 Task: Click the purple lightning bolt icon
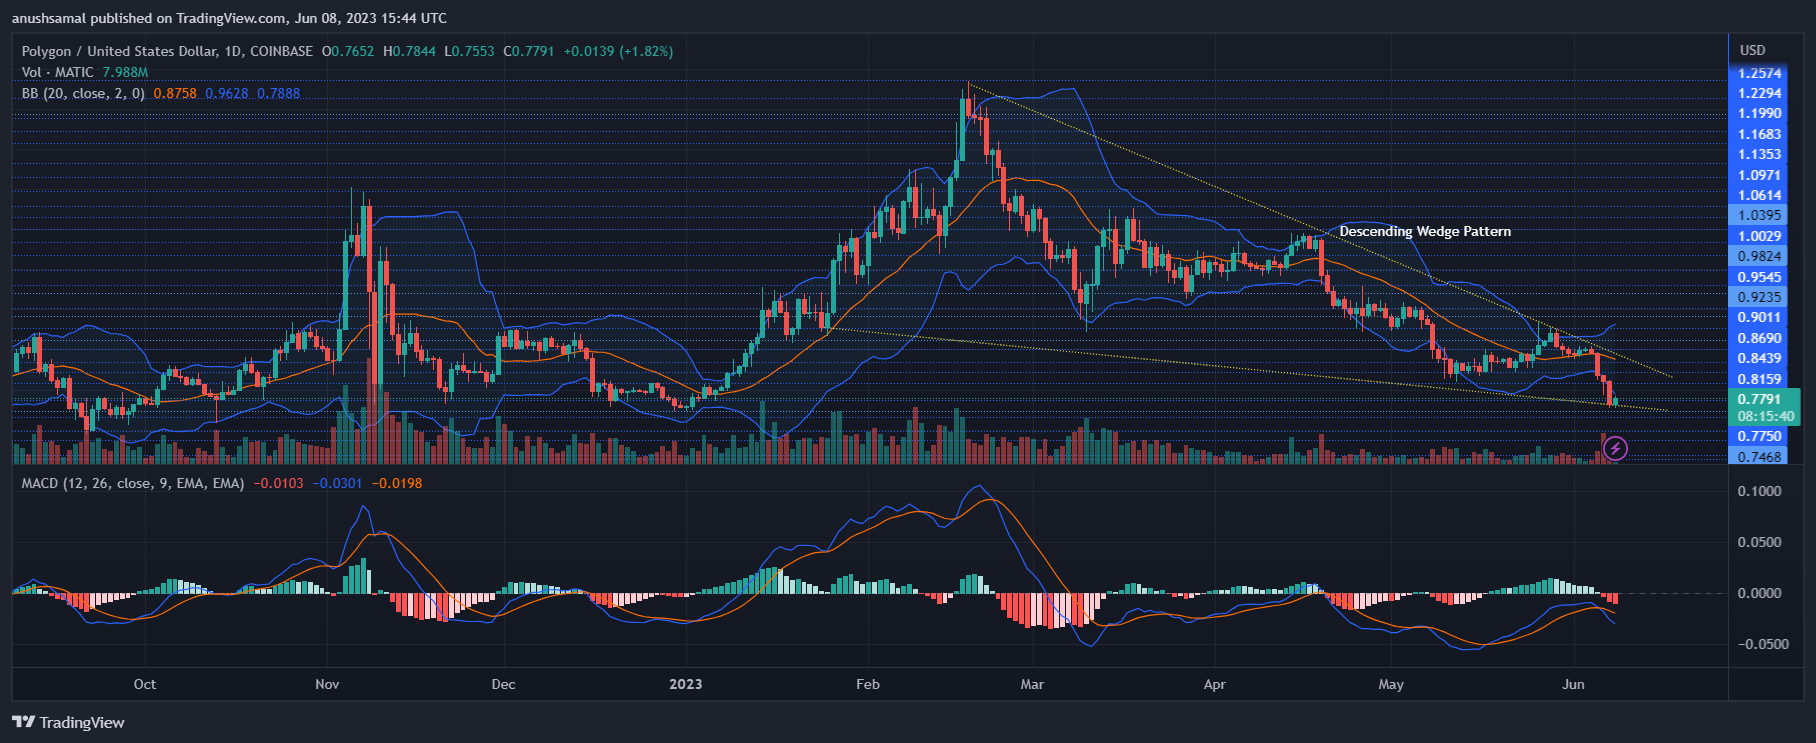[x=1615, y=449]
